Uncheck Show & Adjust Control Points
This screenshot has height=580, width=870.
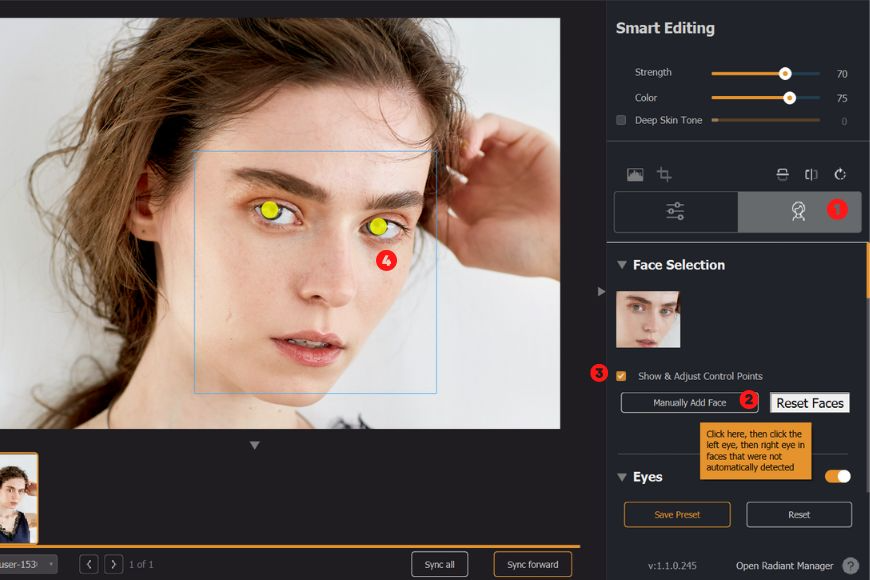(x=621, y=376)
